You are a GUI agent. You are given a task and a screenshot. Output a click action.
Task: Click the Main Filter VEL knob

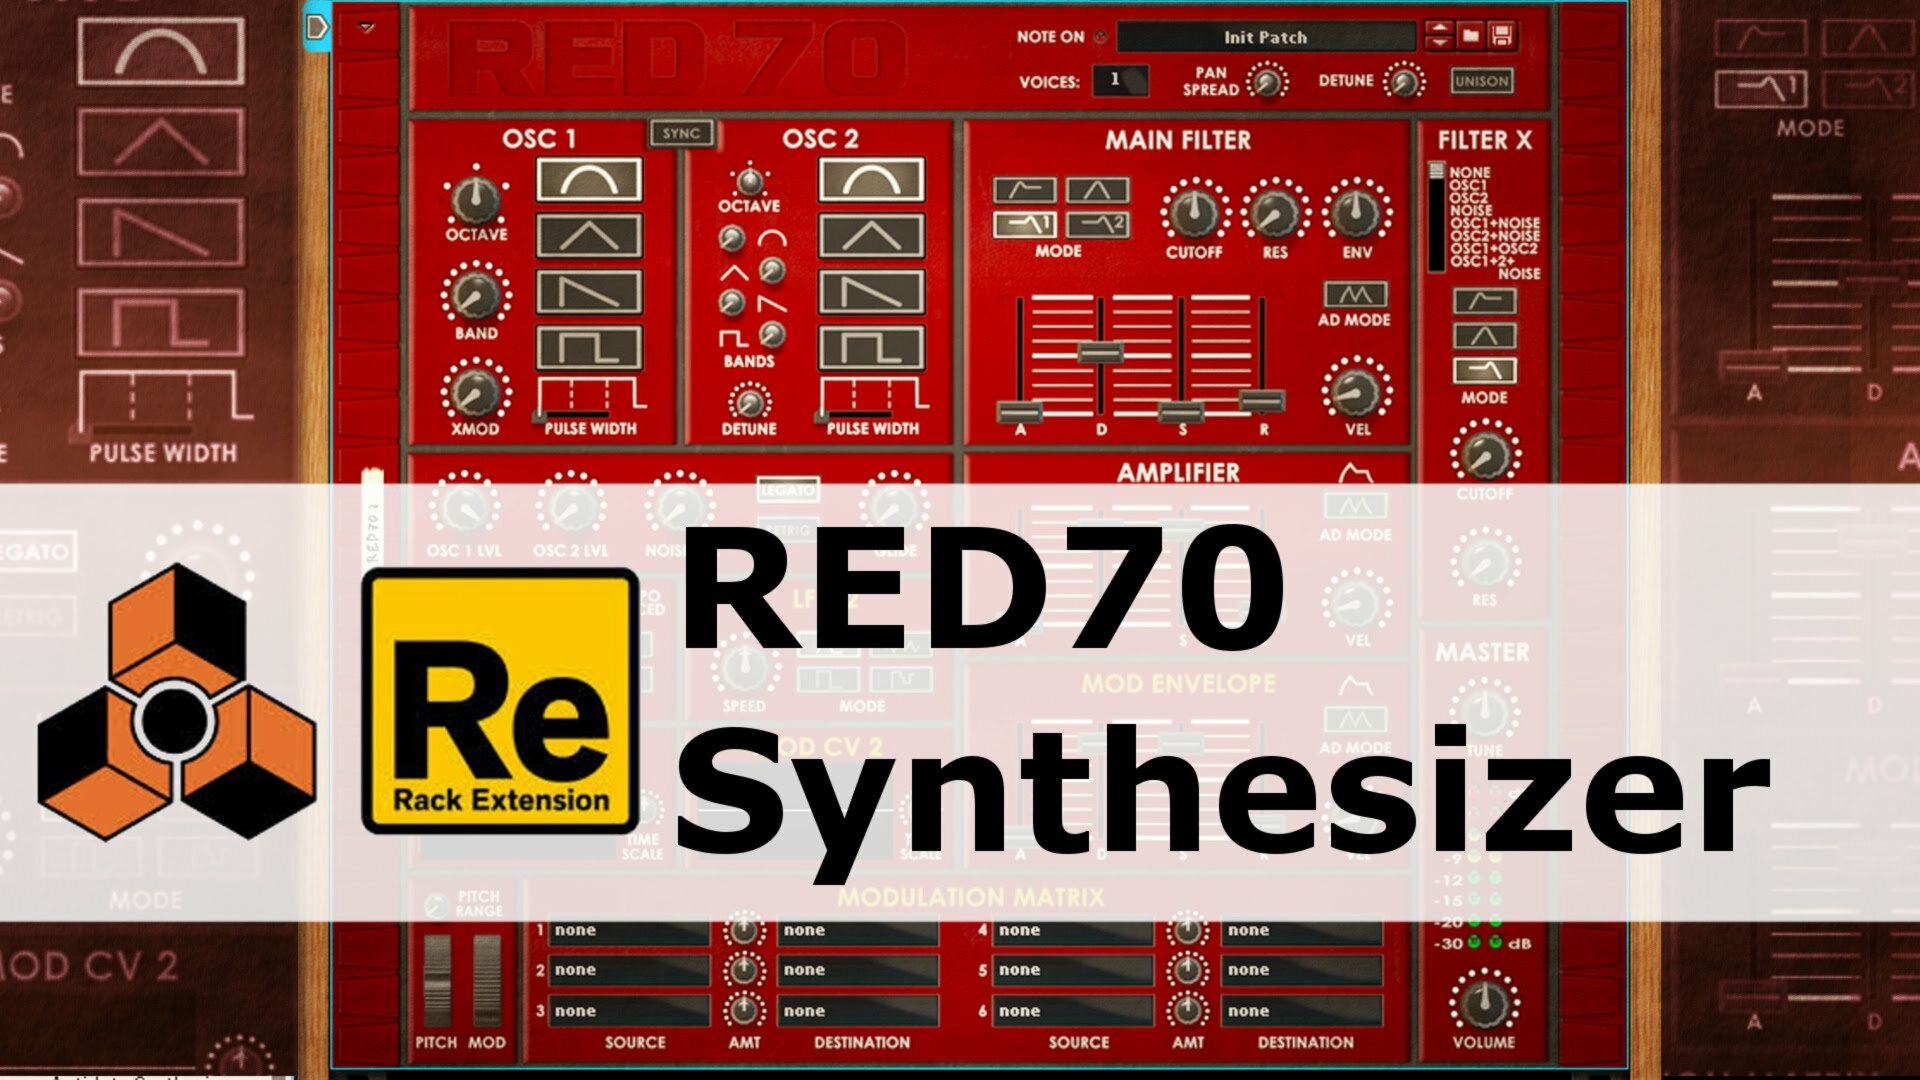1357,391
